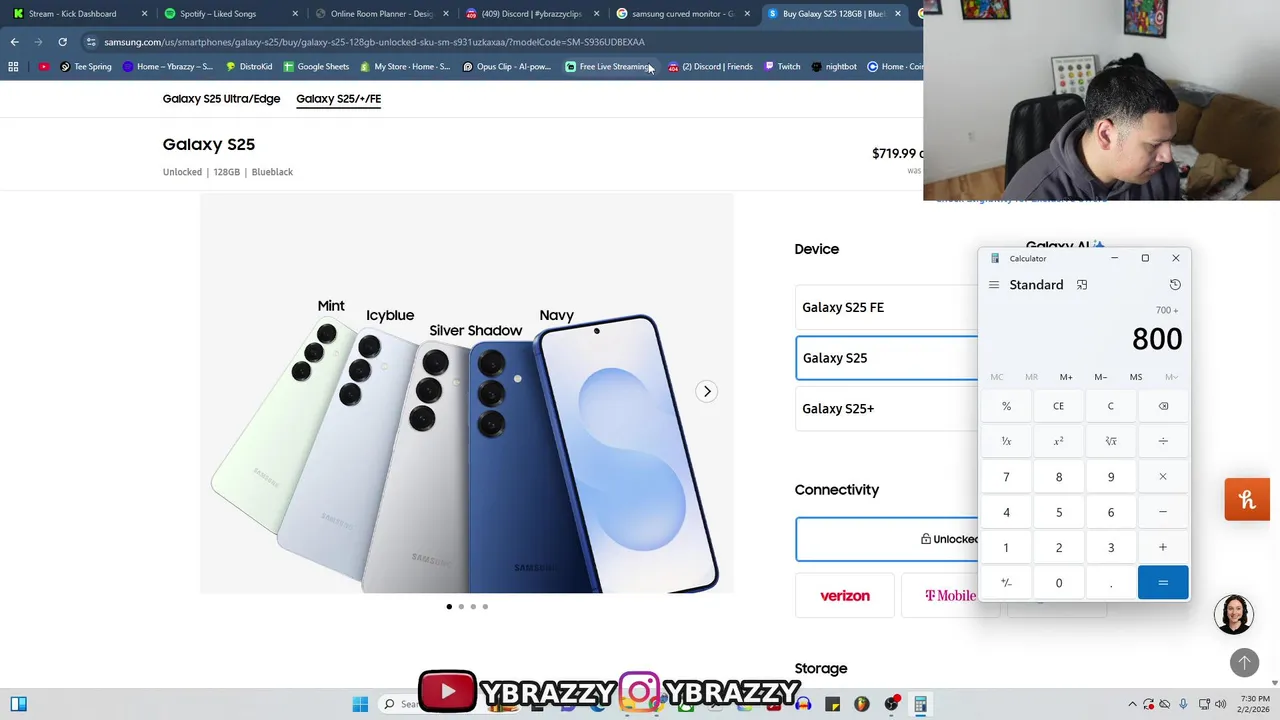Click the MS memory store button

(1136, 377)
